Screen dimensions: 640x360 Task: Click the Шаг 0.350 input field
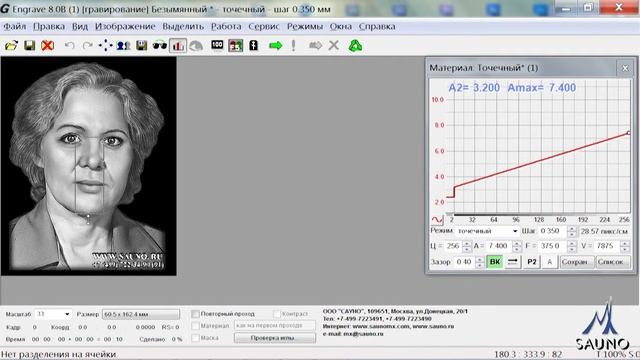(x=552, y=231)
